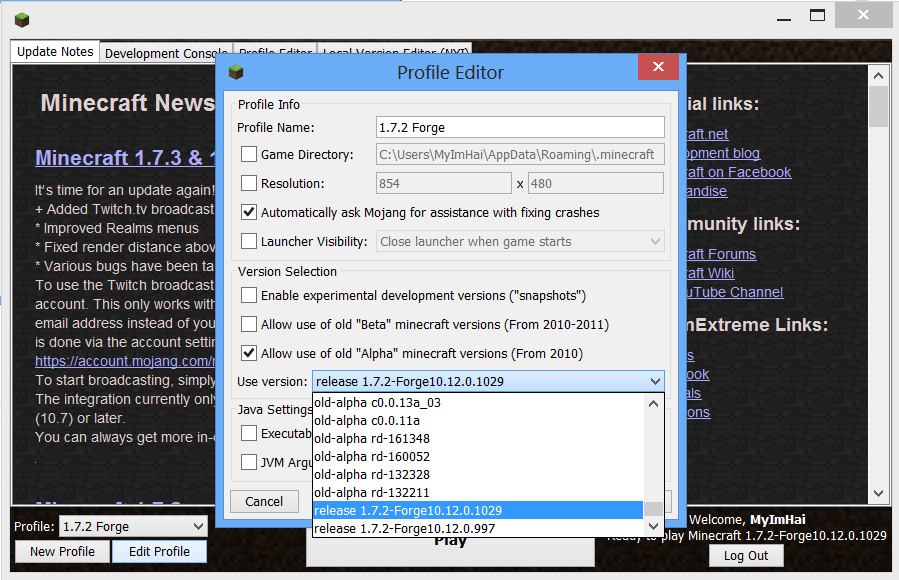Click the Minecraft block icon in launcher title bar
899x580 pixels.
click(22, 21)
